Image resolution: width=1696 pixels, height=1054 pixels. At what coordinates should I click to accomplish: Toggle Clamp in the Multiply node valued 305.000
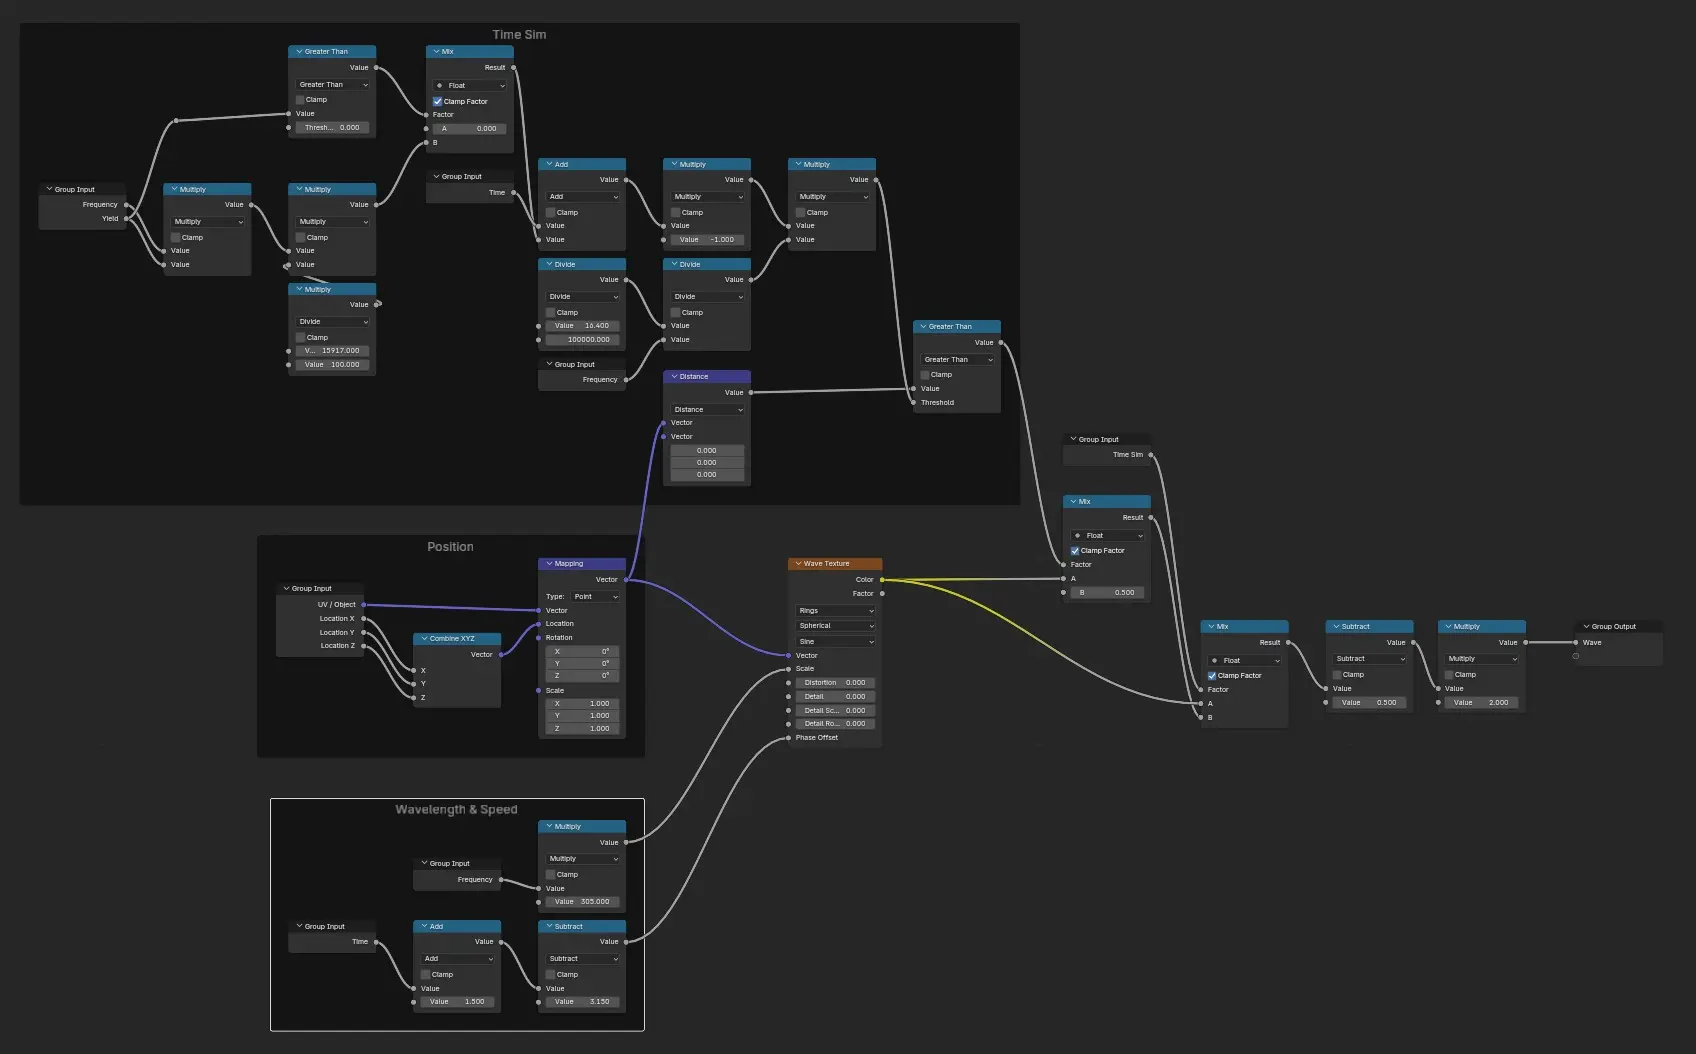click(x=551, y=875)
